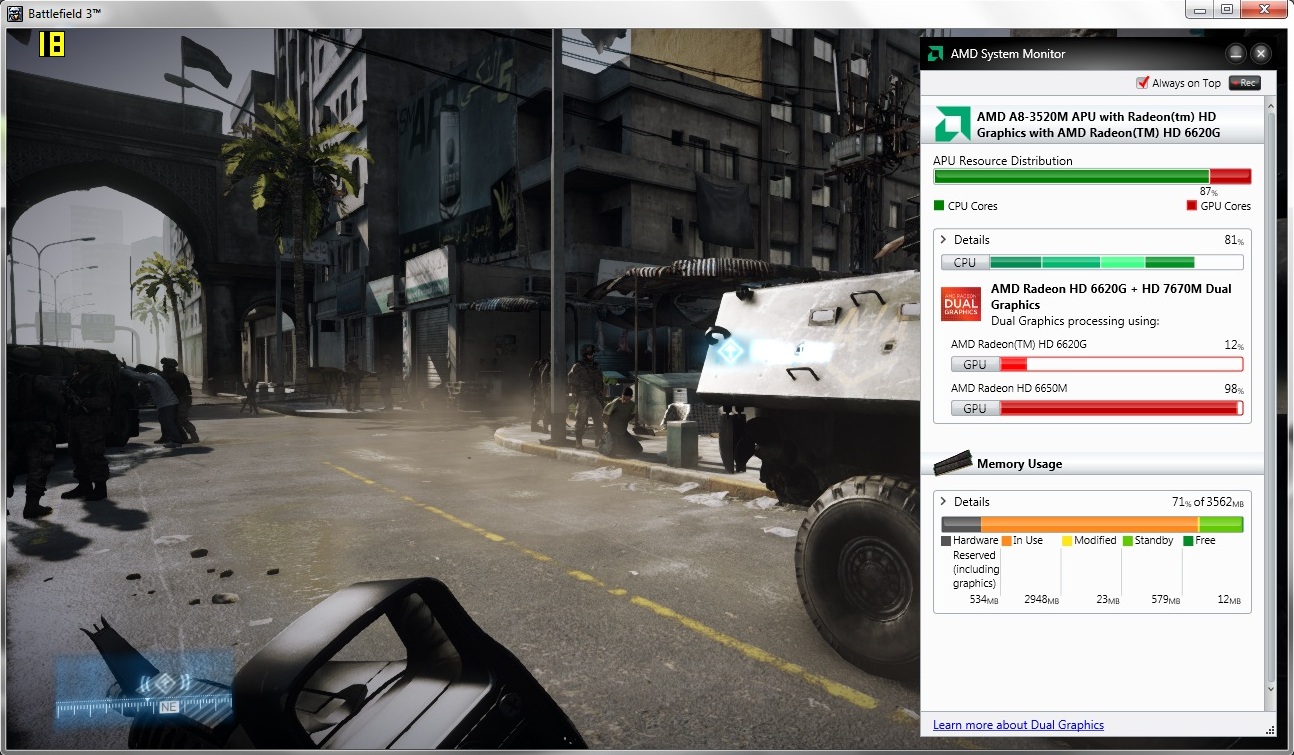Image resolution: width=1294 pixels, height=755 pixels.
Task: Expand the Memory Usage Details section
Action: [943, 502]
